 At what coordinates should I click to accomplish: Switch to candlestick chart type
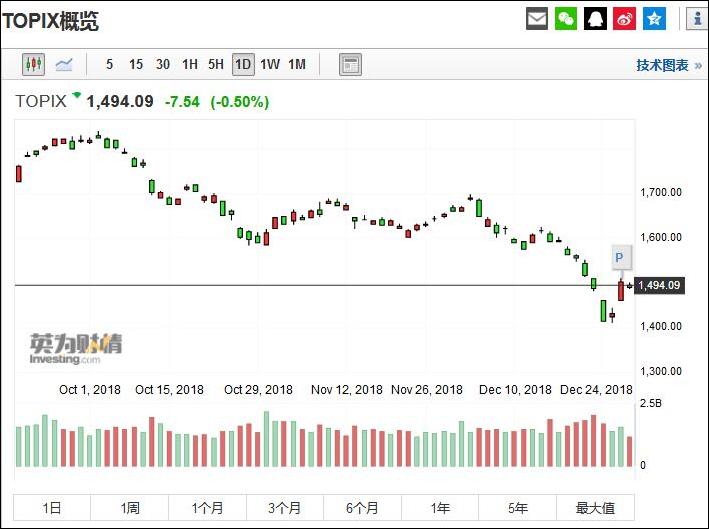coord(34,65)
